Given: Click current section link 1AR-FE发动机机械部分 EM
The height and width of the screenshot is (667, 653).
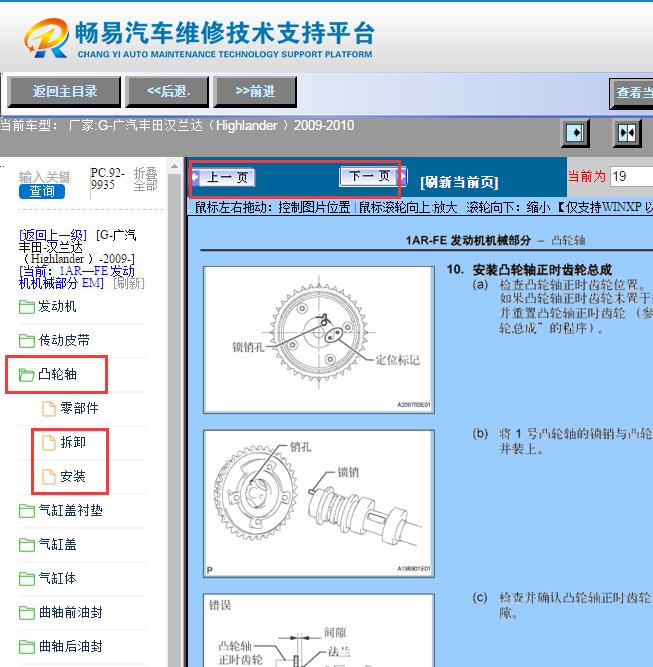Looking at the screenshot, I should coord(77,277).
